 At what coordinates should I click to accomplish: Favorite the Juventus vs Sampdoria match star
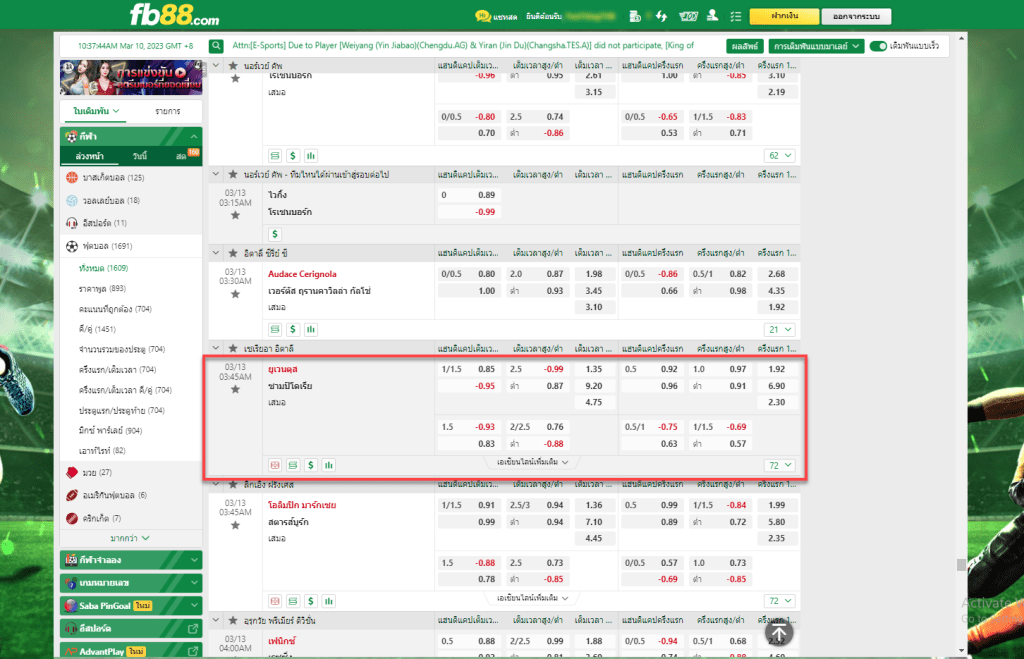(x=235, y=389)
